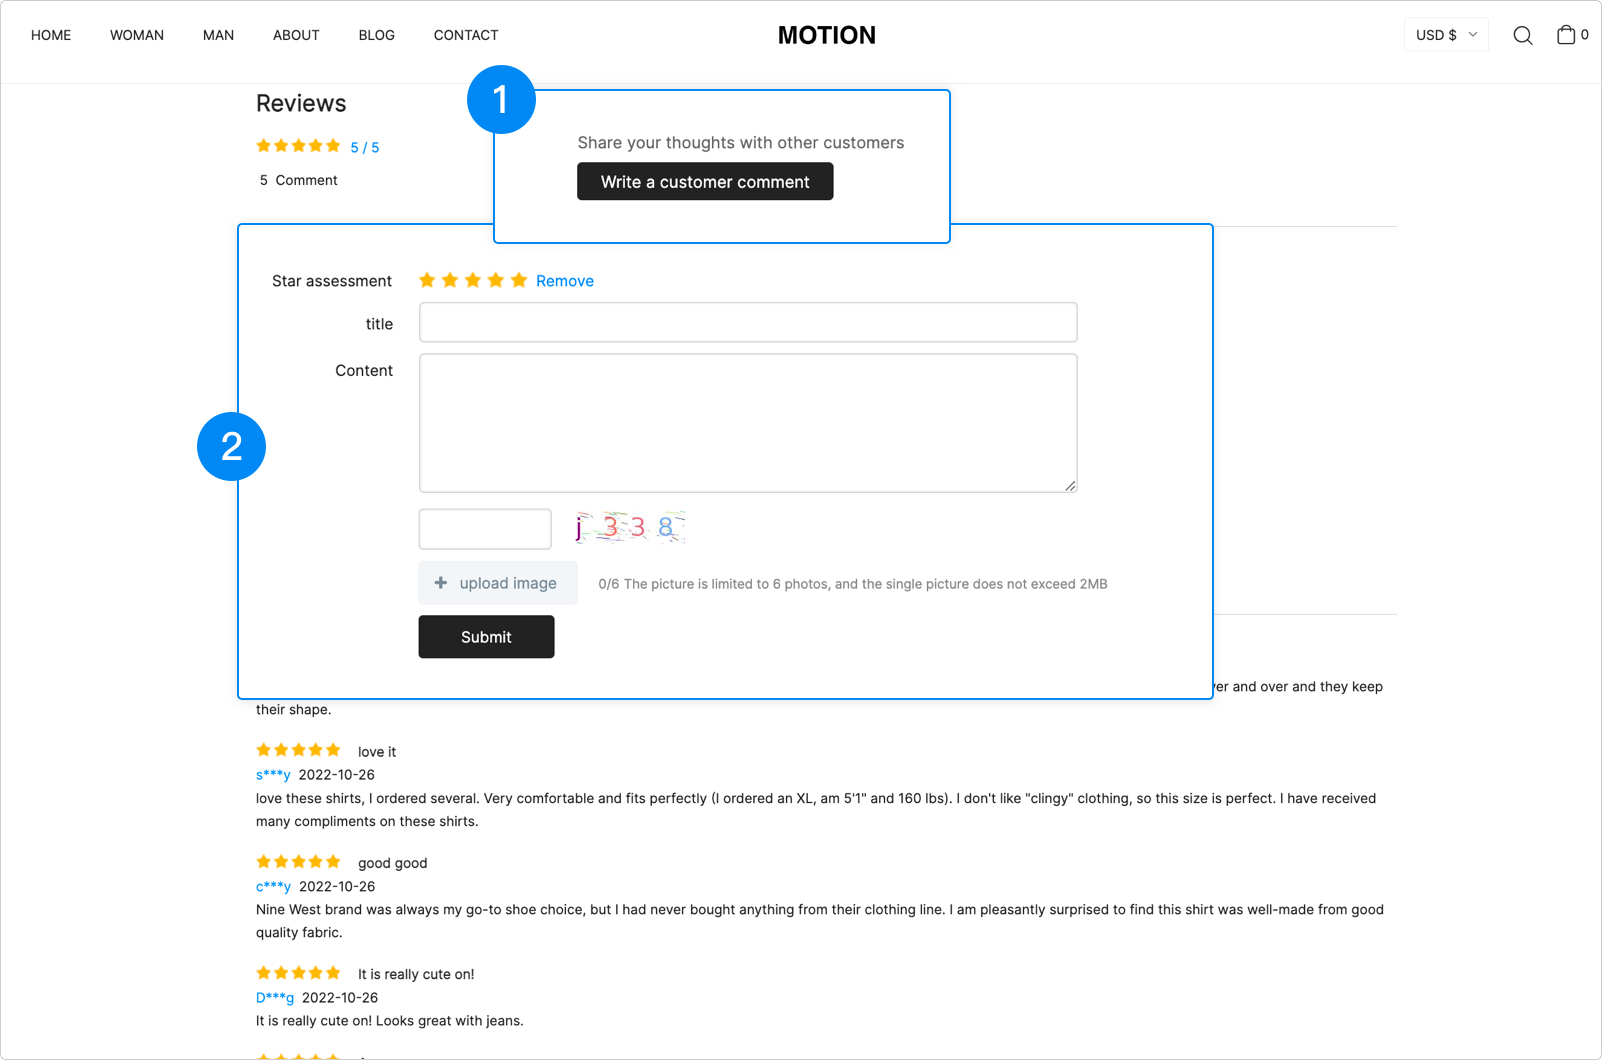This screenshot has width=1602, height=1060.
Task: Choose four stars in star assessment
Action: (496, 280)
